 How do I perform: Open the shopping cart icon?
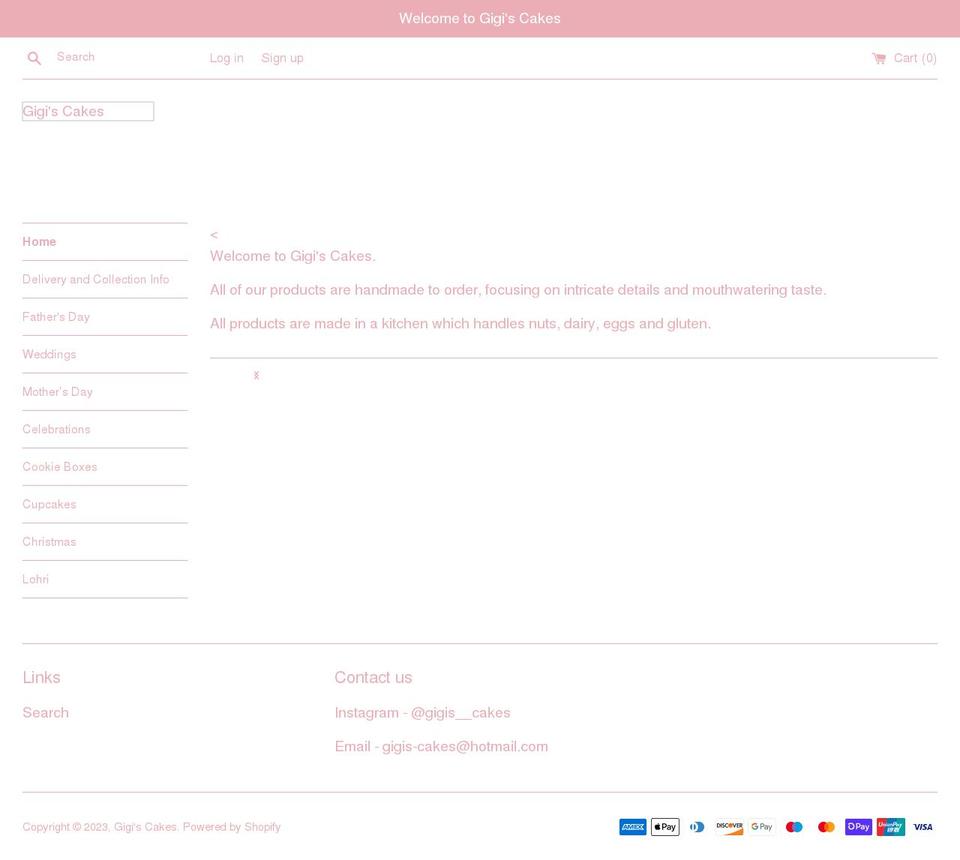pos(877,58)
